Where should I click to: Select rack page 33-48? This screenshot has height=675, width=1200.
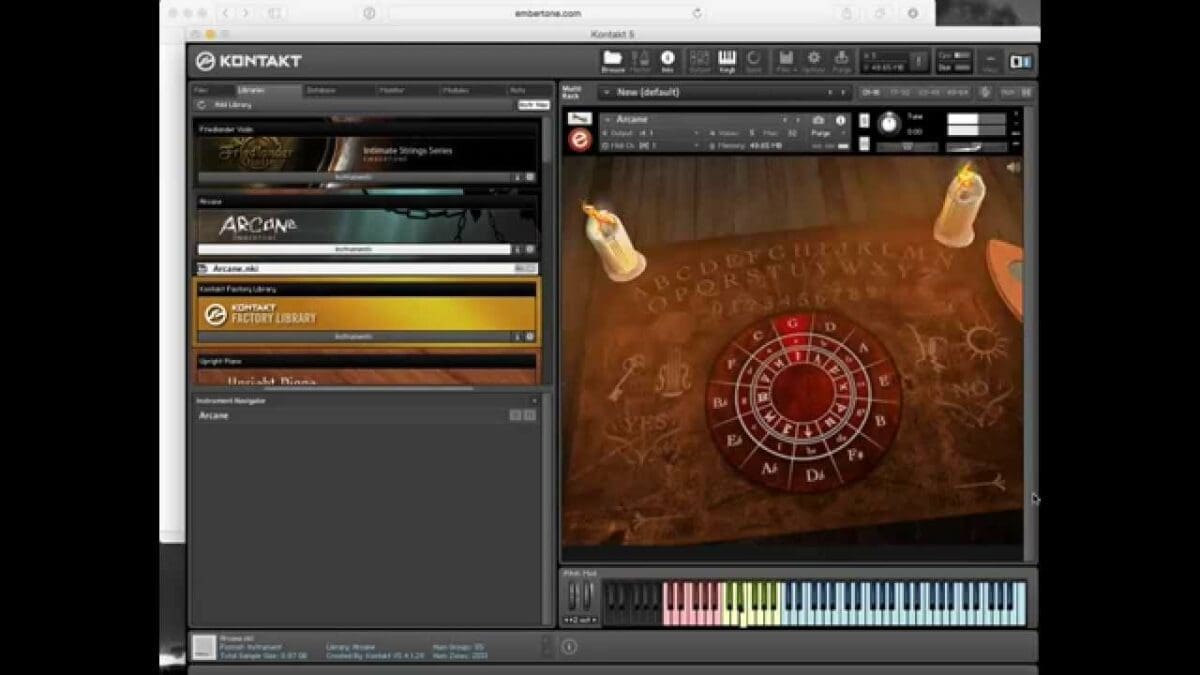[928, 92]
